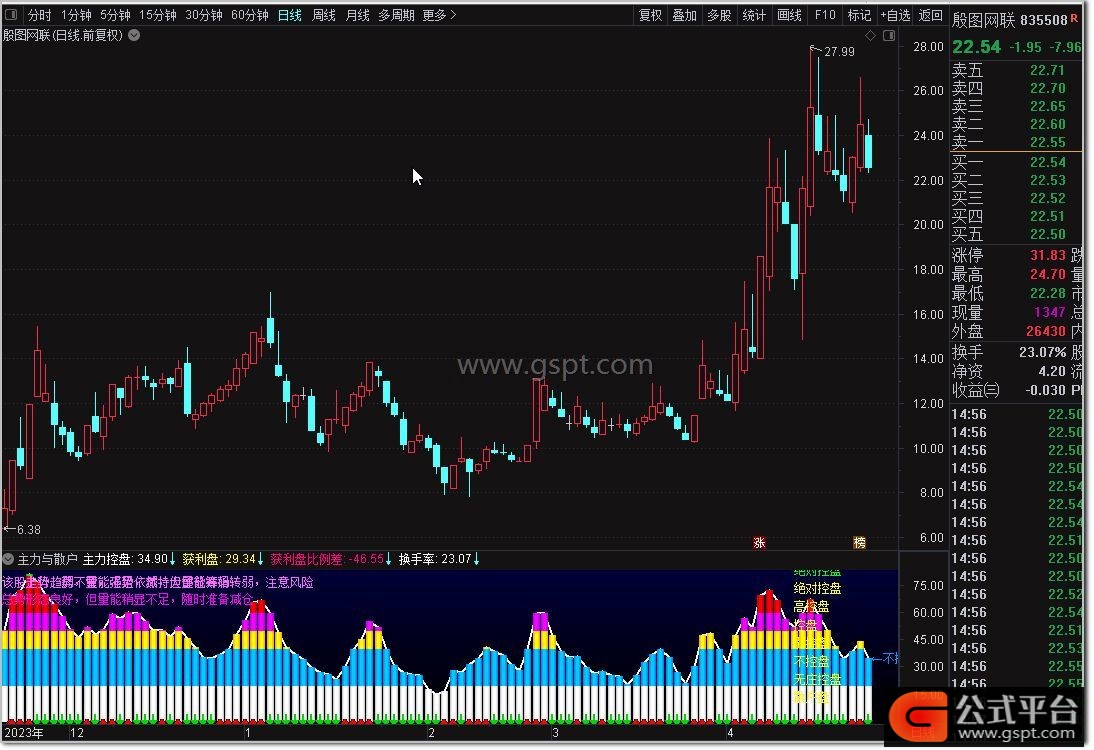
Task: Select the 日线 daily period
Action: (x=290, y=15)
